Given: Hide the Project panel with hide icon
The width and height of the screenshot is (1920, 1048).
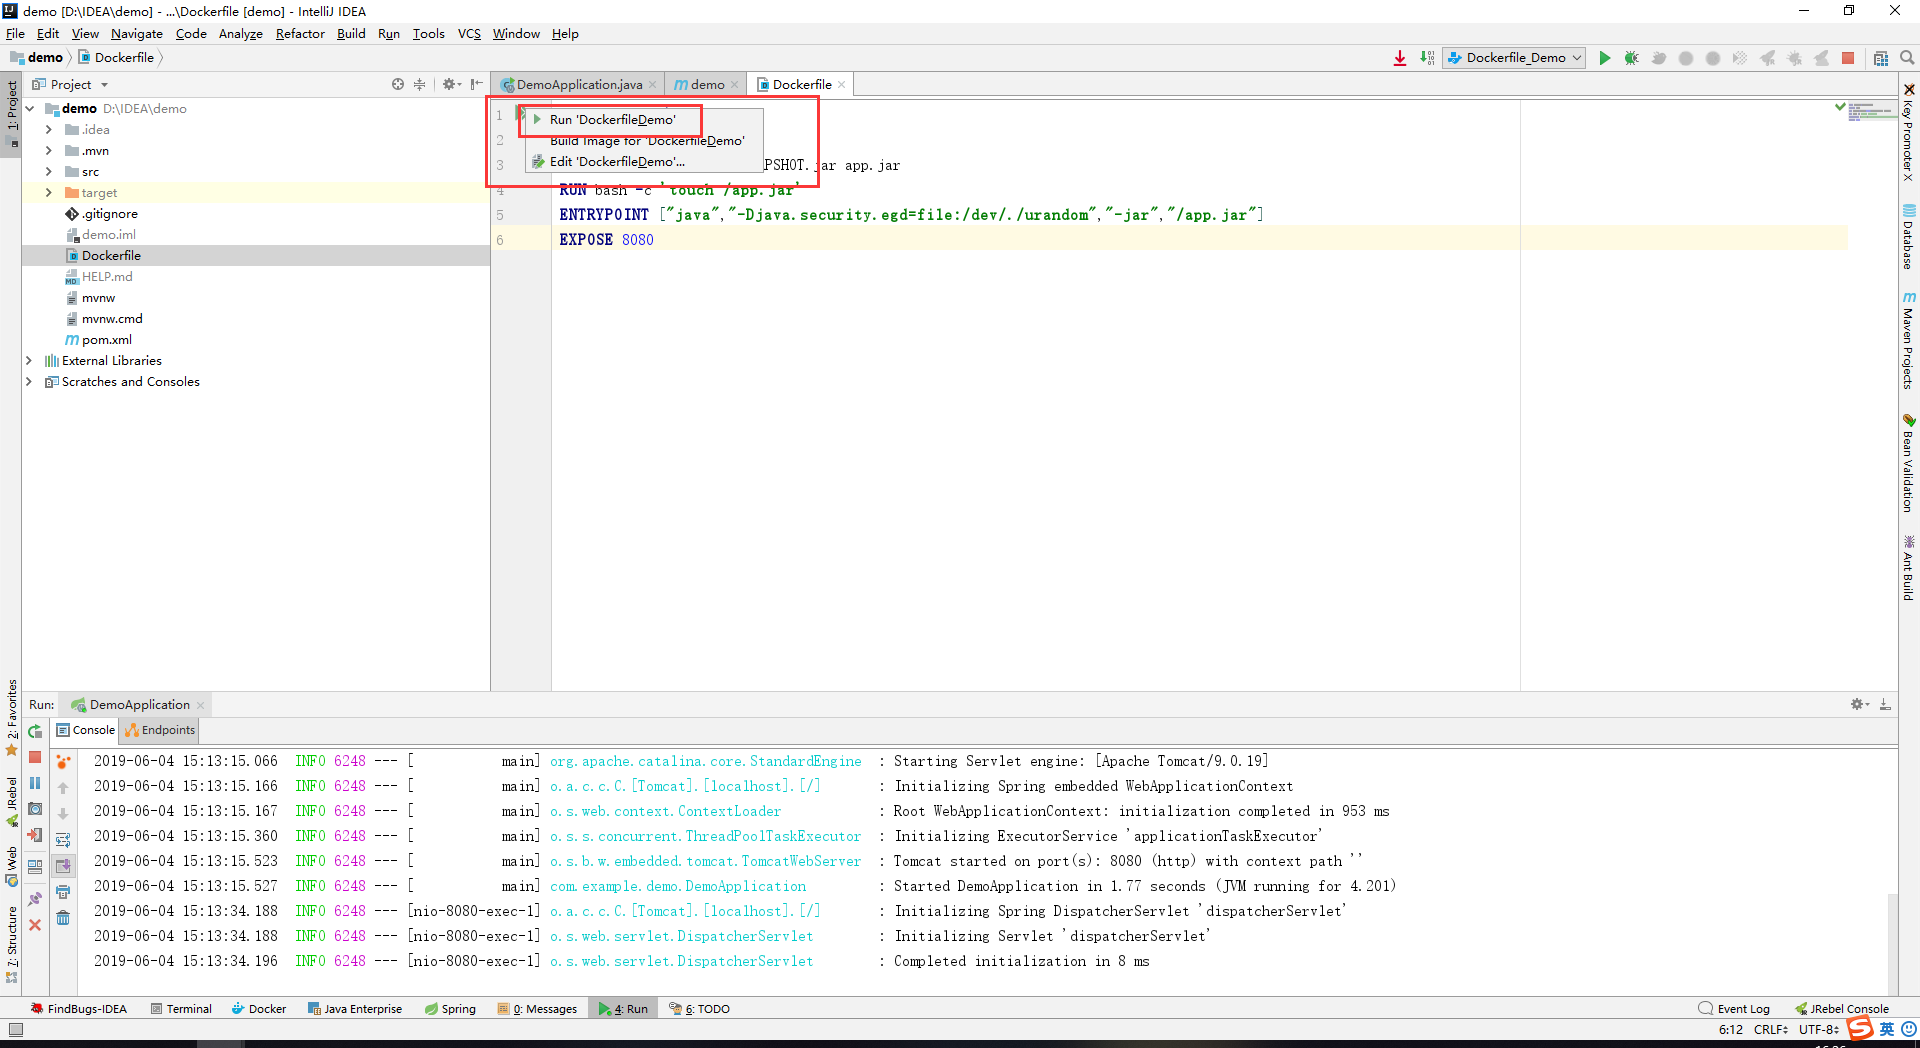Looking at the screenshot, I should point(477,85).
